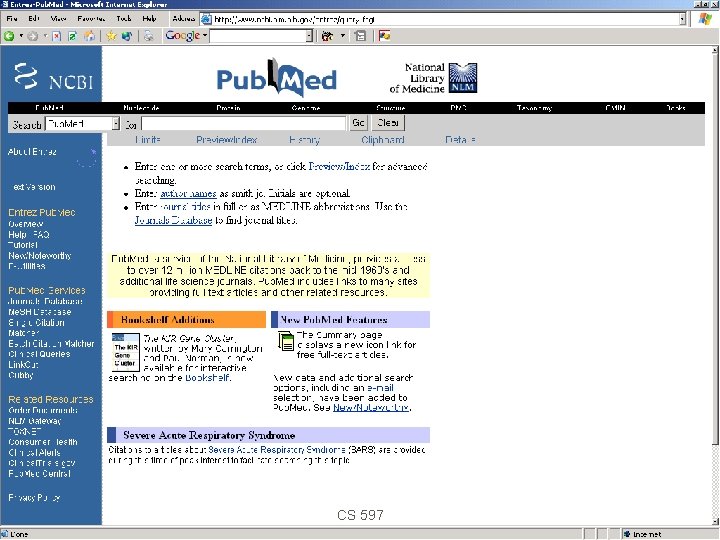720x540 pixels.
Task: Select Protein in the black database bar
Action: tap(228, 108)
